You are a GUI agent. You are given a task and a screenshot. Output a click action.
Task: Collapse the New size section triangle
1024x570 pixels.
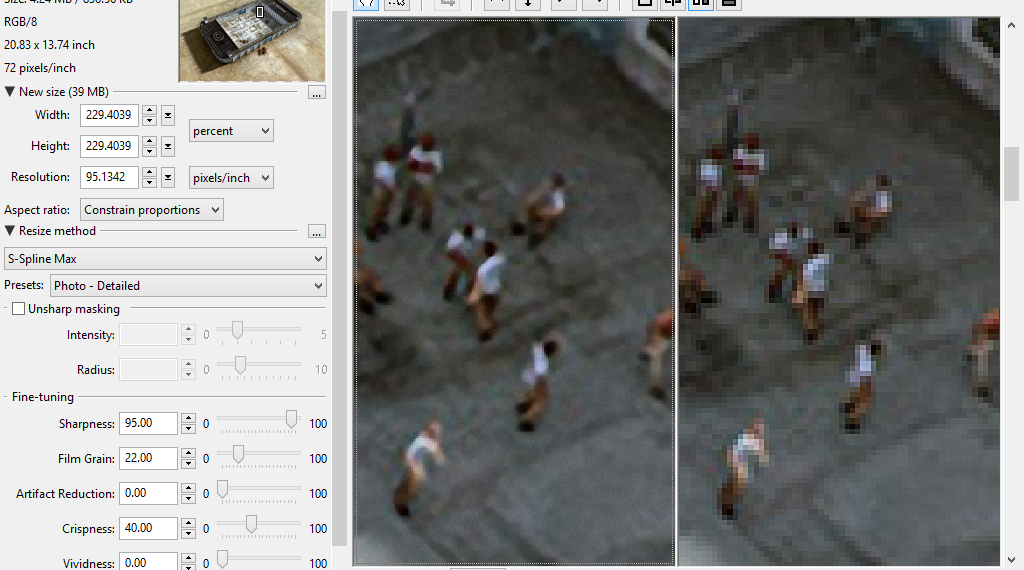(x=10, y=91)
